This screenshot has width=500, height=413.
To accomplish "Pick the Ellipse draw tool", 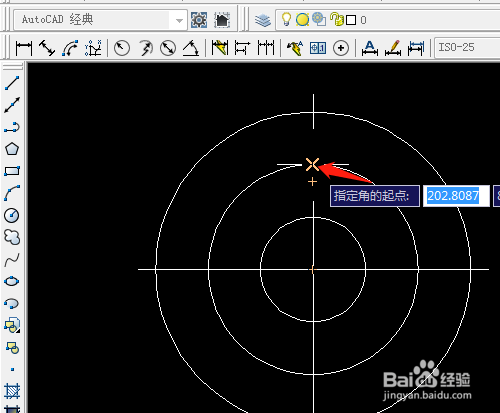I will [12, 281].
